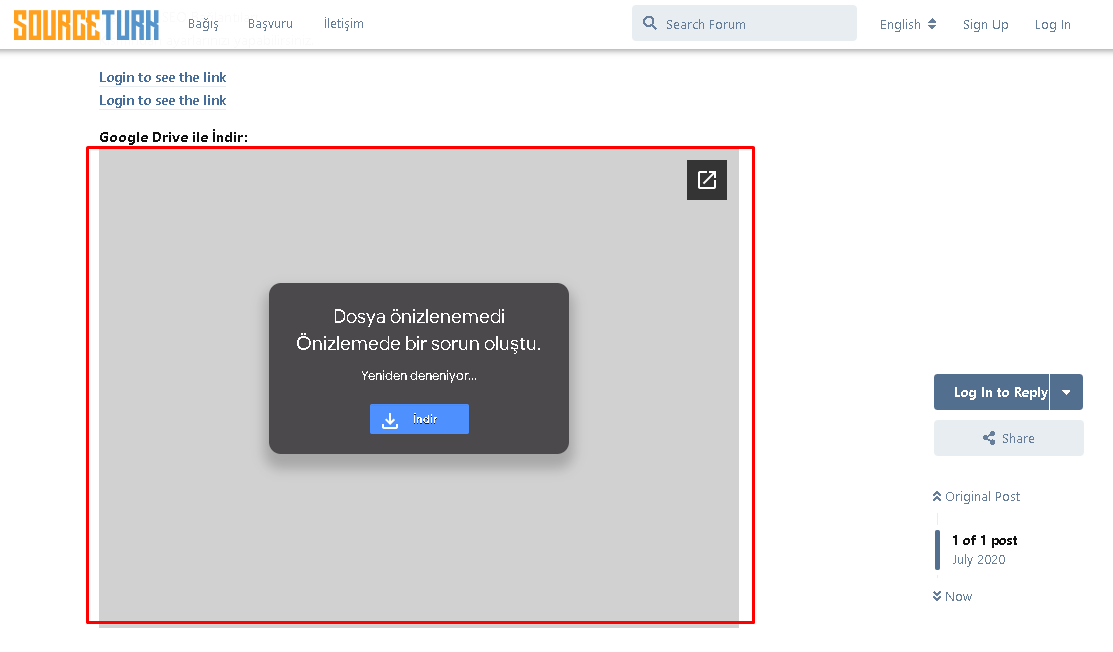Click the first Login to see the link
Viewport: 1113px width, 652px height.
point(162,77)
